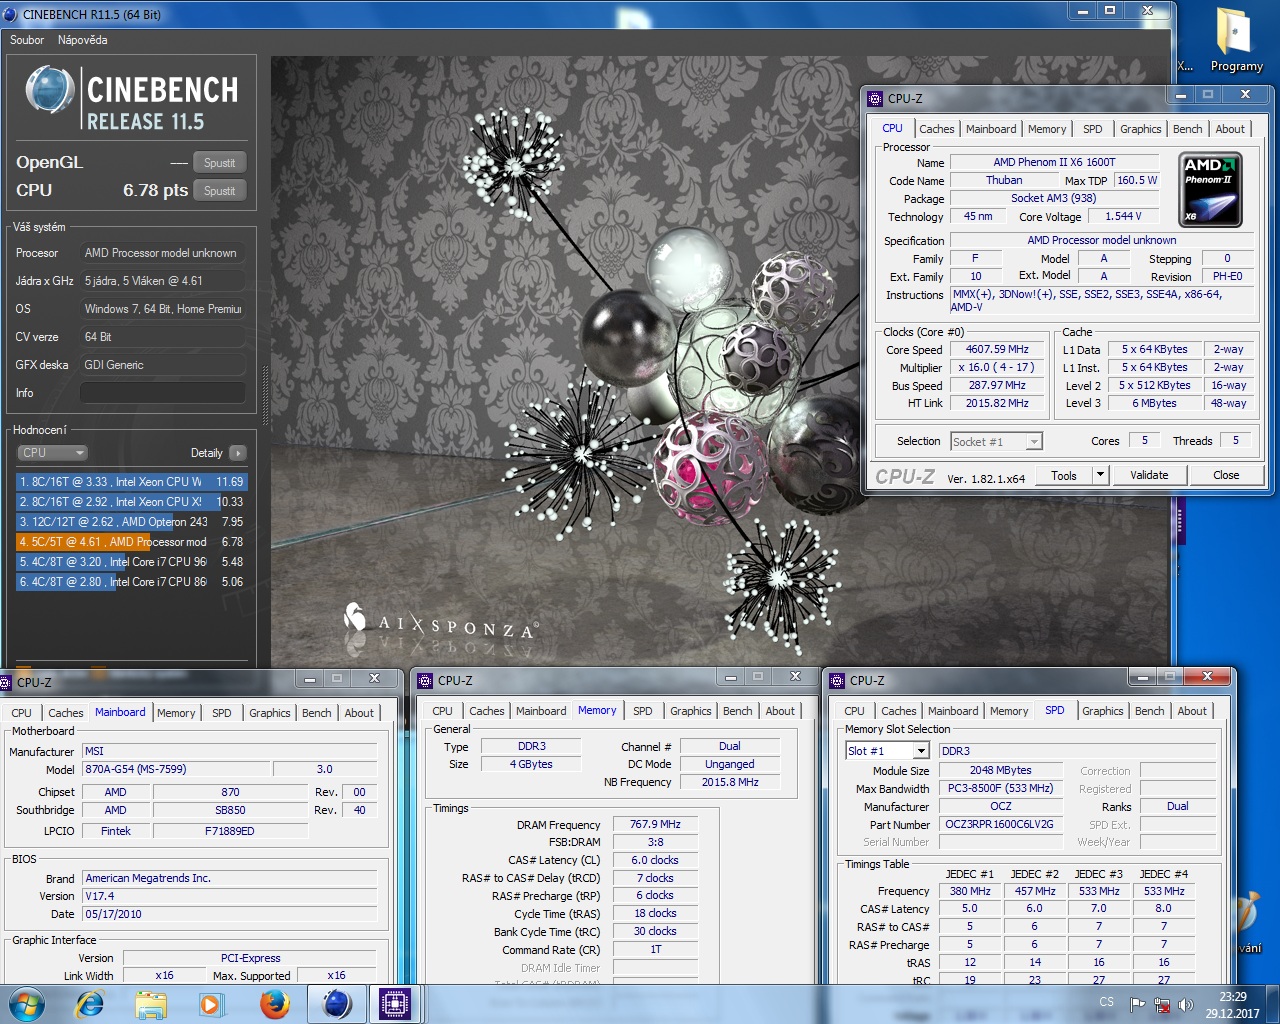1280x1024 pixels.
Task: Open Windows Media Player taskbar icon
Action: (212, 1004)
